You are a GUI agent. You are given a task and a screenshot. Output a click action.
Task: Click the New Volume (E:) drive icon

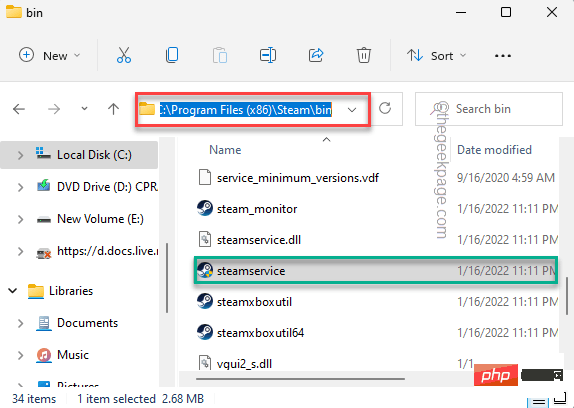(44, 220)
